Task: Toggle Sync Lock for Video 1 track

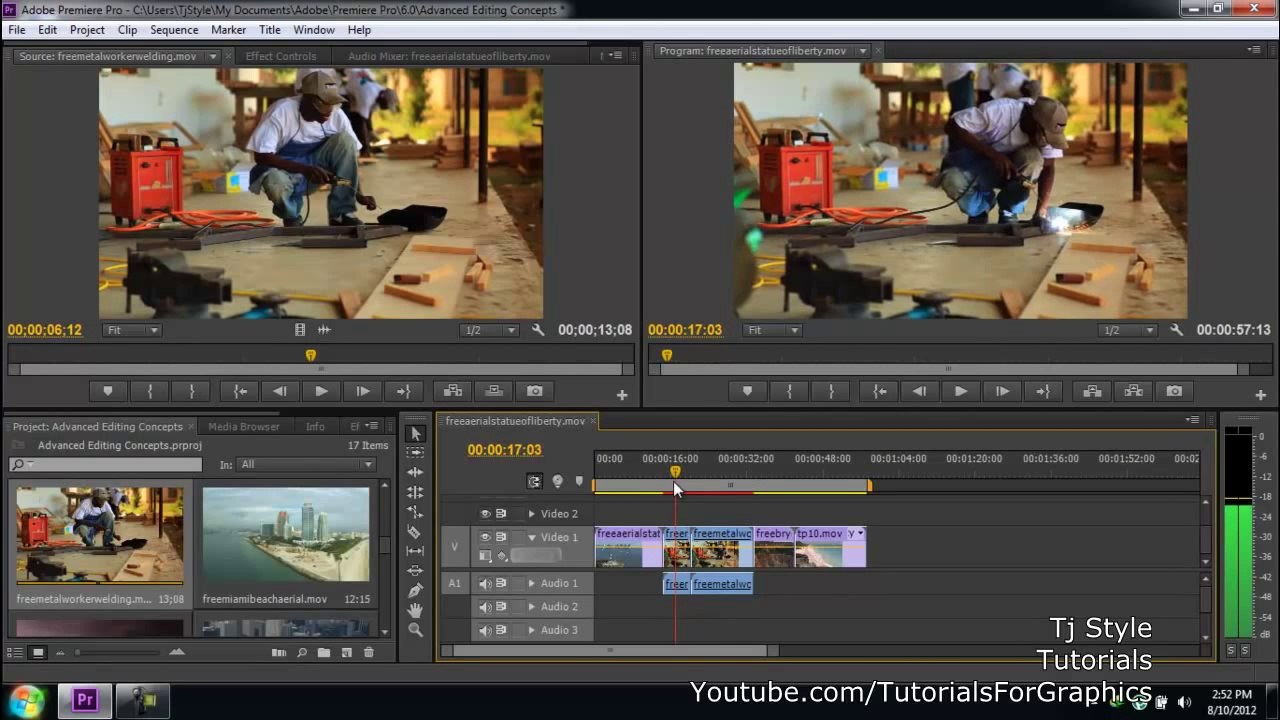Action: (x=501, y=537)
